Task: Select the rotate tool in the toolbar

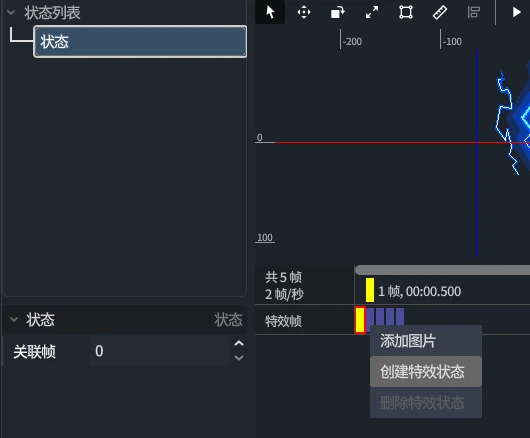Action: click(x=338, y=12)
